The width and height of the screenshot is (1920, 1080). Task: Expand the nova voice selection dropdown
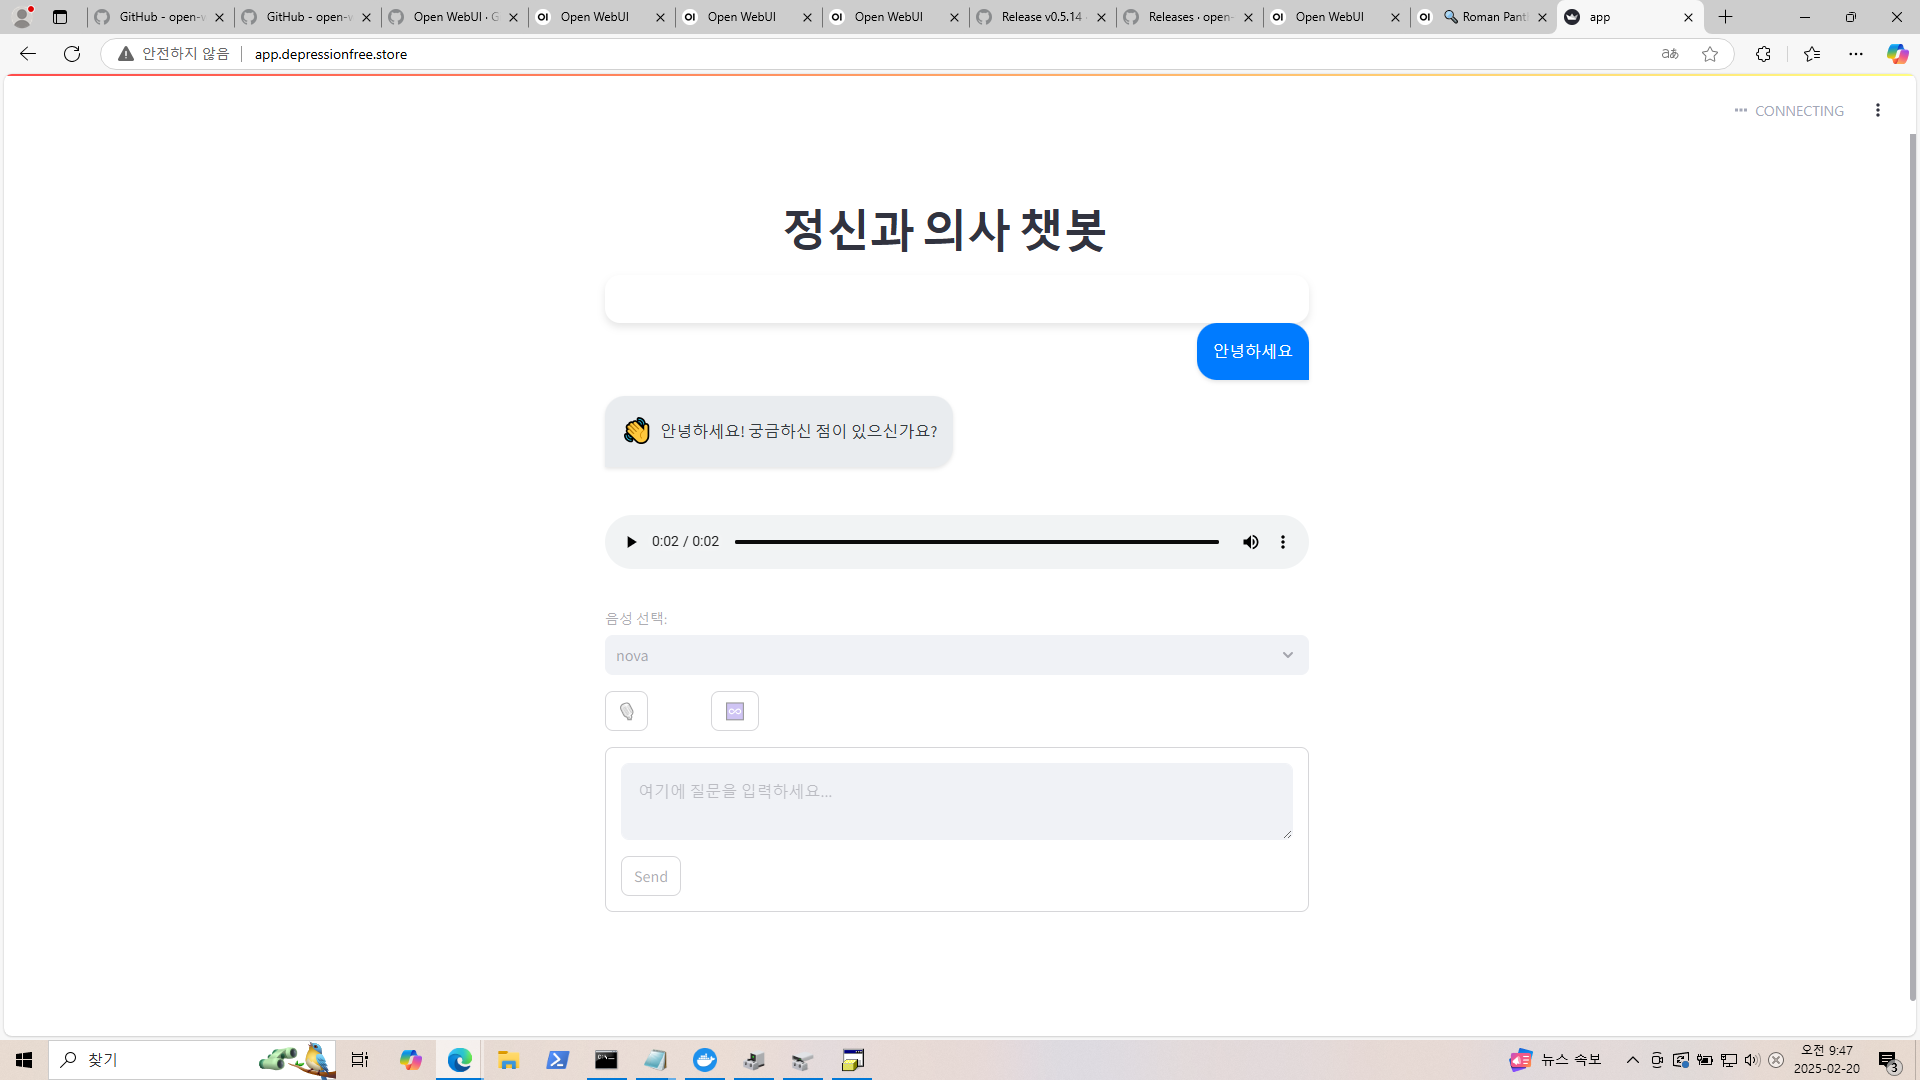click(956, 655)
